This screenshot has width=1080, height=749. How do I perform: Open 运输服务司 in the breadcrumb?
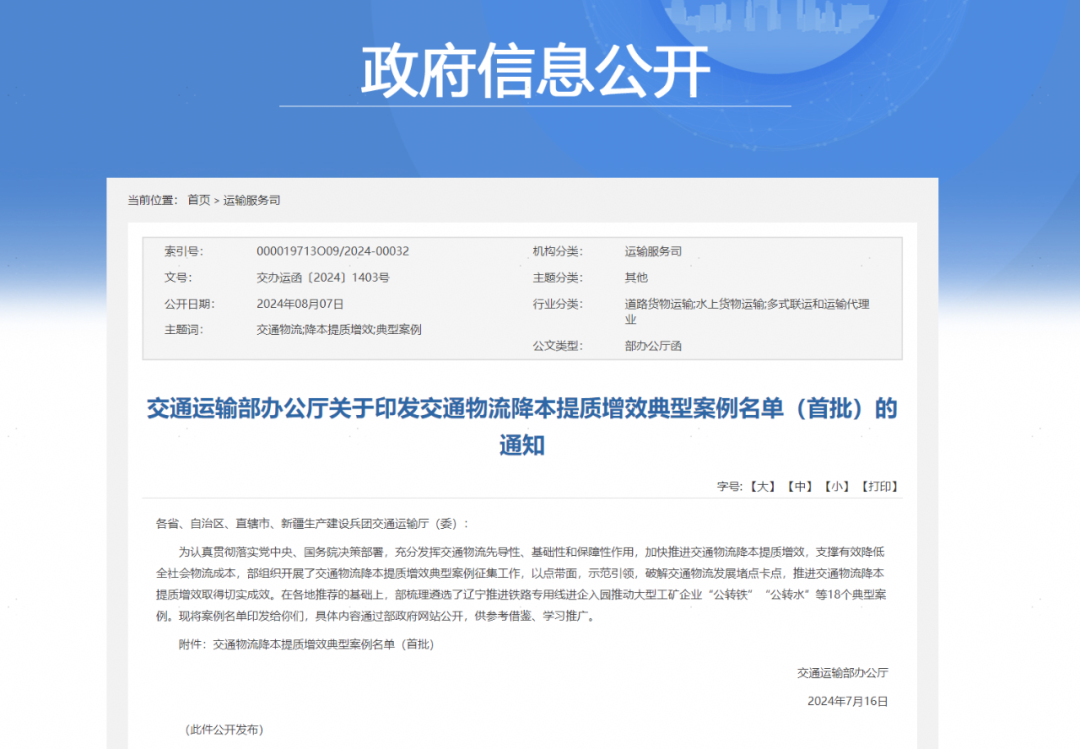coord(251,200)
